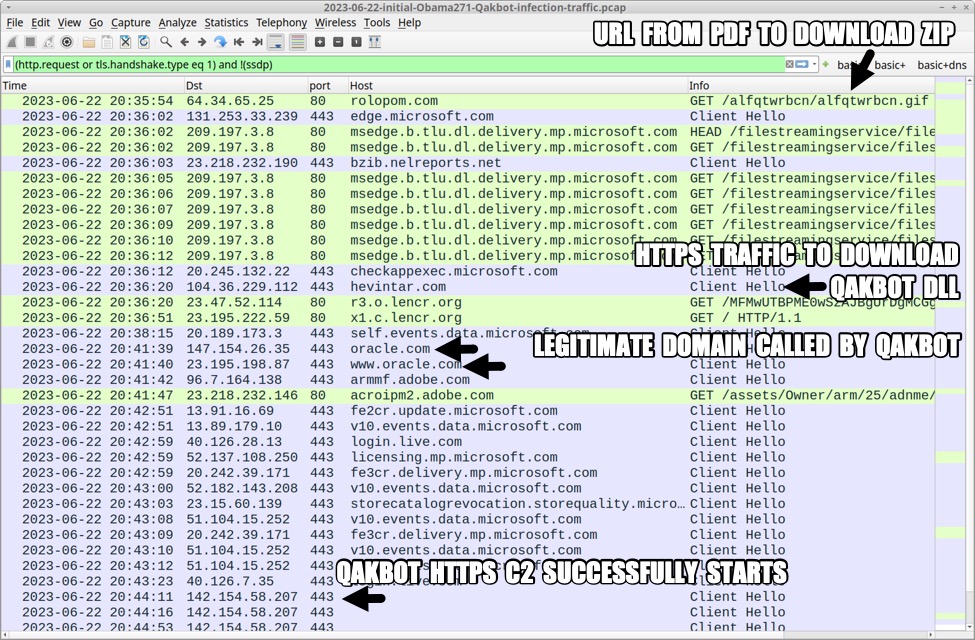This screenshot has width=975, height=640.
Task: Select the hevintar.com packet row
Action: point(468,287)
